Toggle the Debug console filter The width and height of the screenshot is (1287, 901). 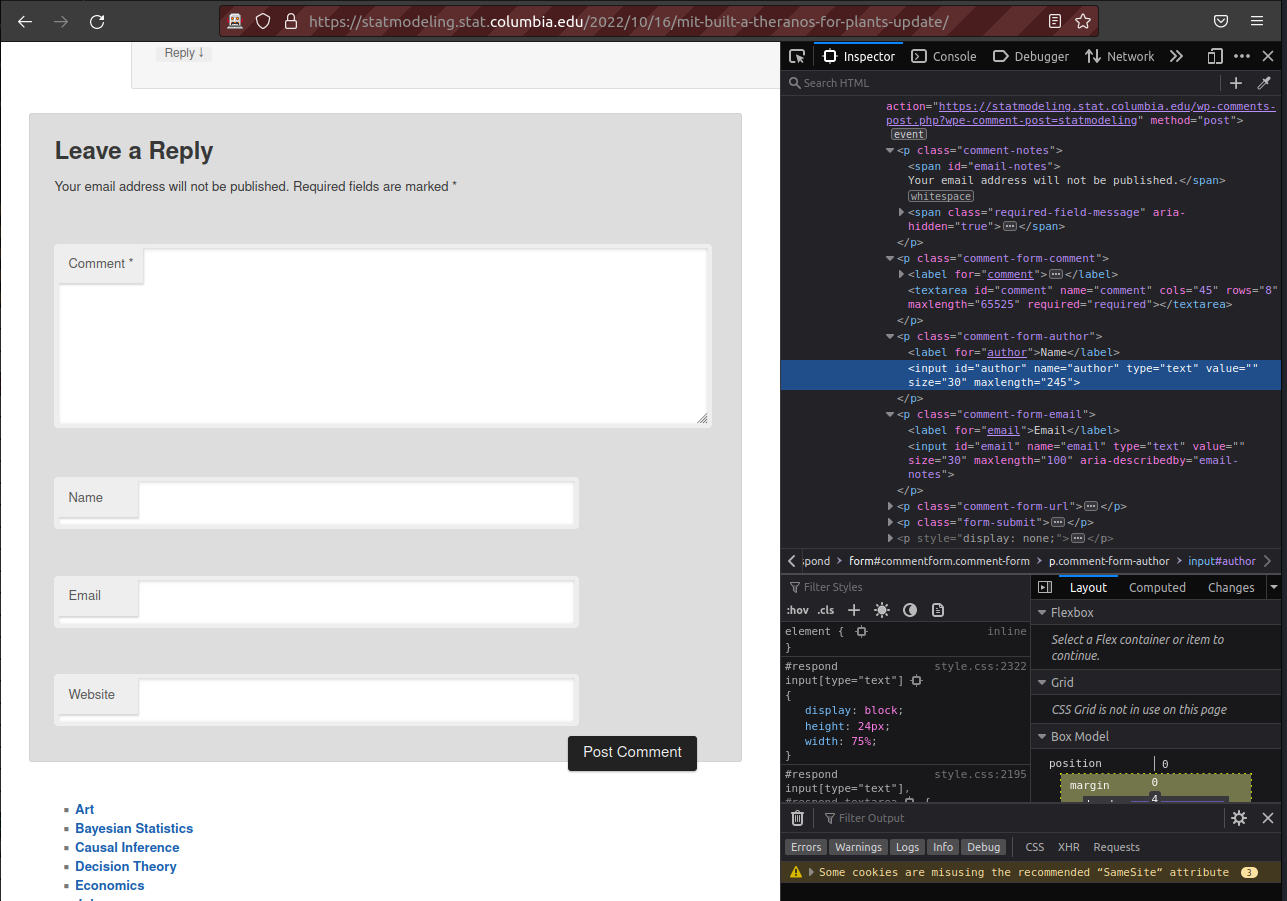tap(983, 847)
